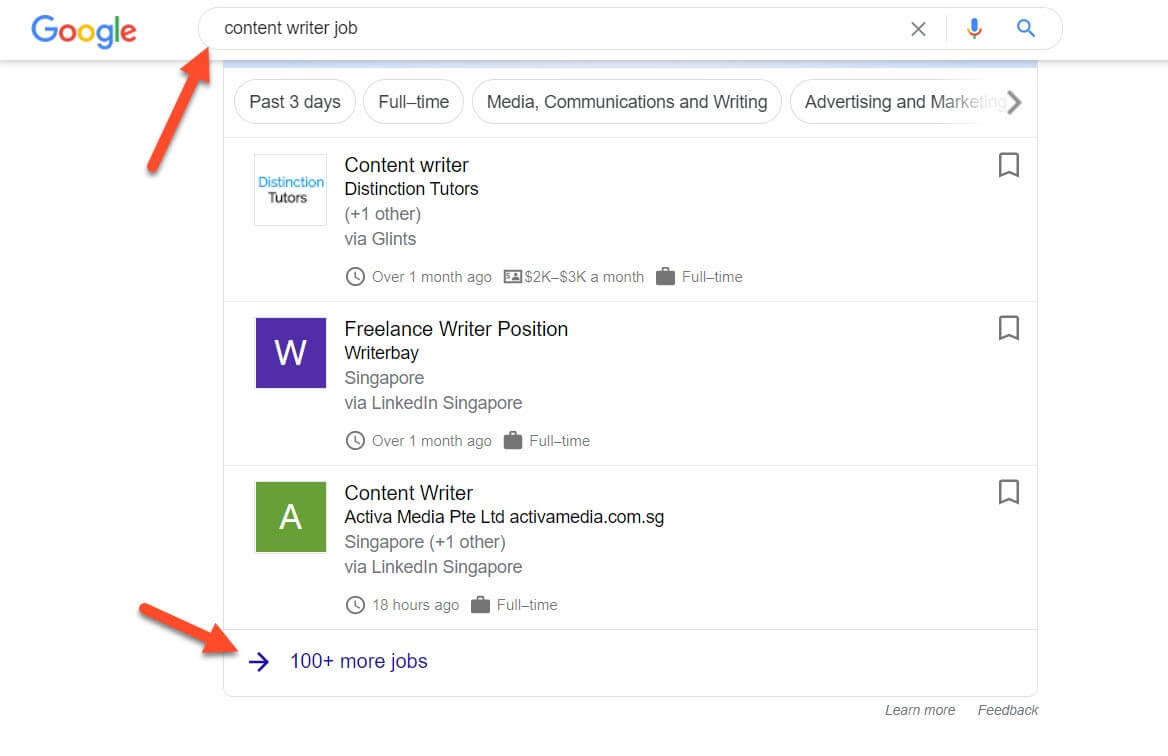This screenshot has width=1168, height=756.
Task: Click 'Over 1 month ago' in Distinction Tutors listing
Action: 432,277
